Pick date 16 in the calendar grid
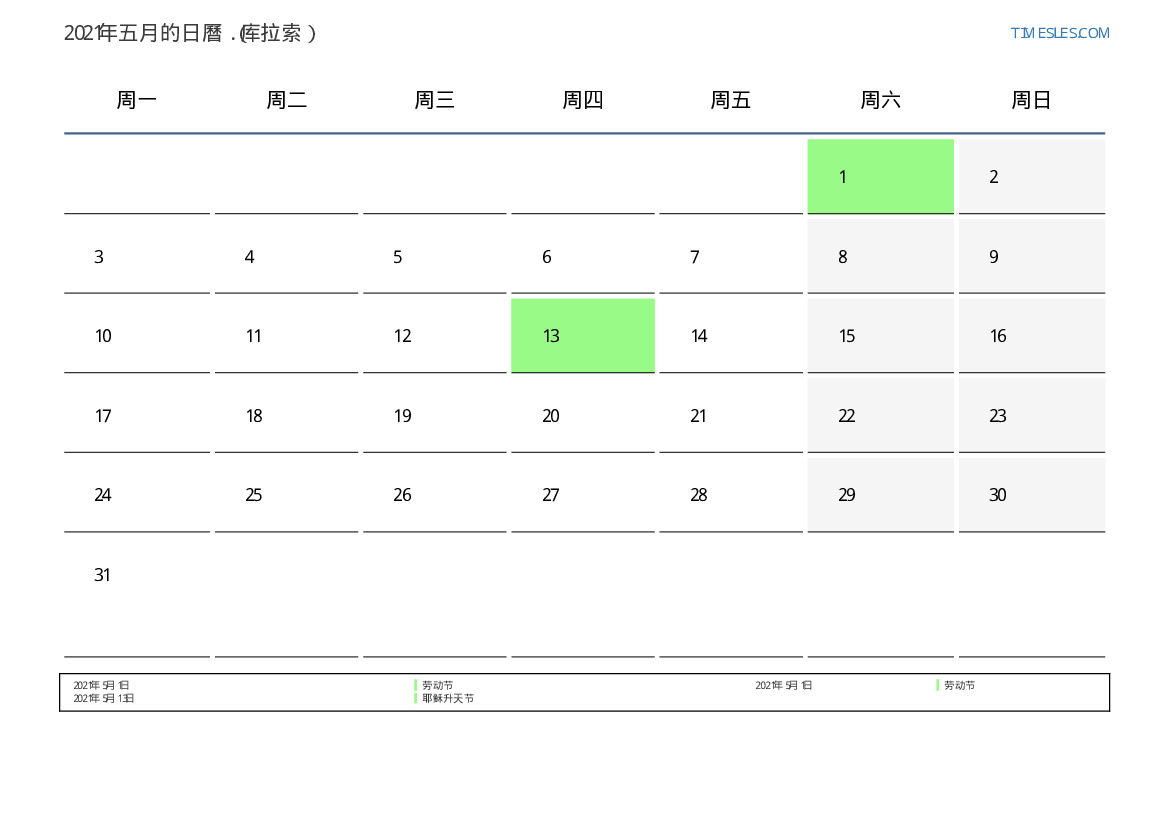Screen dimensions: 1169x827 [x=1032, y=336]
